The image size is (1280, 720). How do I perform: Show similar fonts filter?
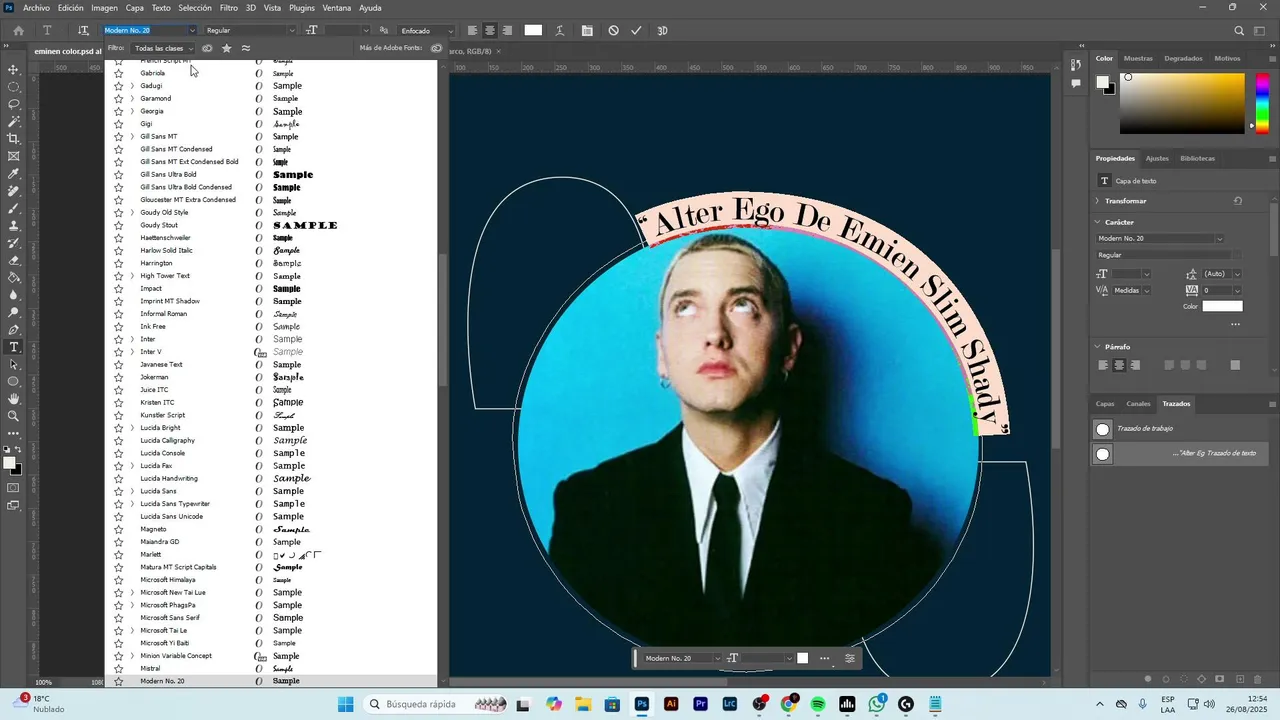coord(246,48)
